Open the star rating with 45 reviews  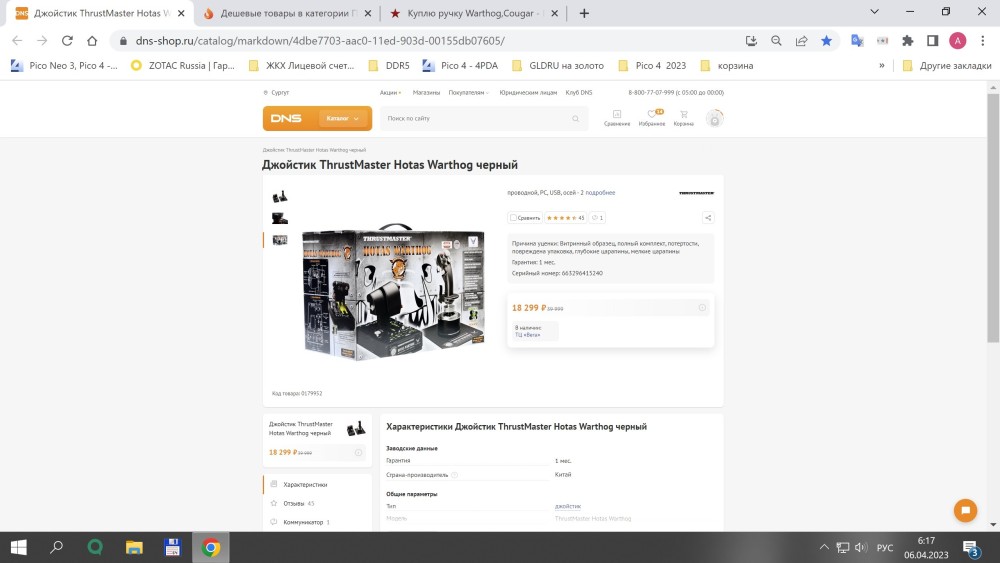[565, 218]
